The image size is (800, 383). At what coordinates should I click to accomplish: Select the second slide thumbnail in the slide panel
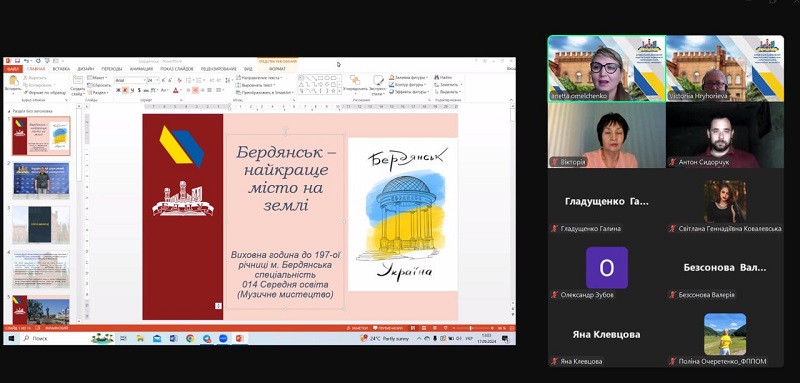point(41,180)
